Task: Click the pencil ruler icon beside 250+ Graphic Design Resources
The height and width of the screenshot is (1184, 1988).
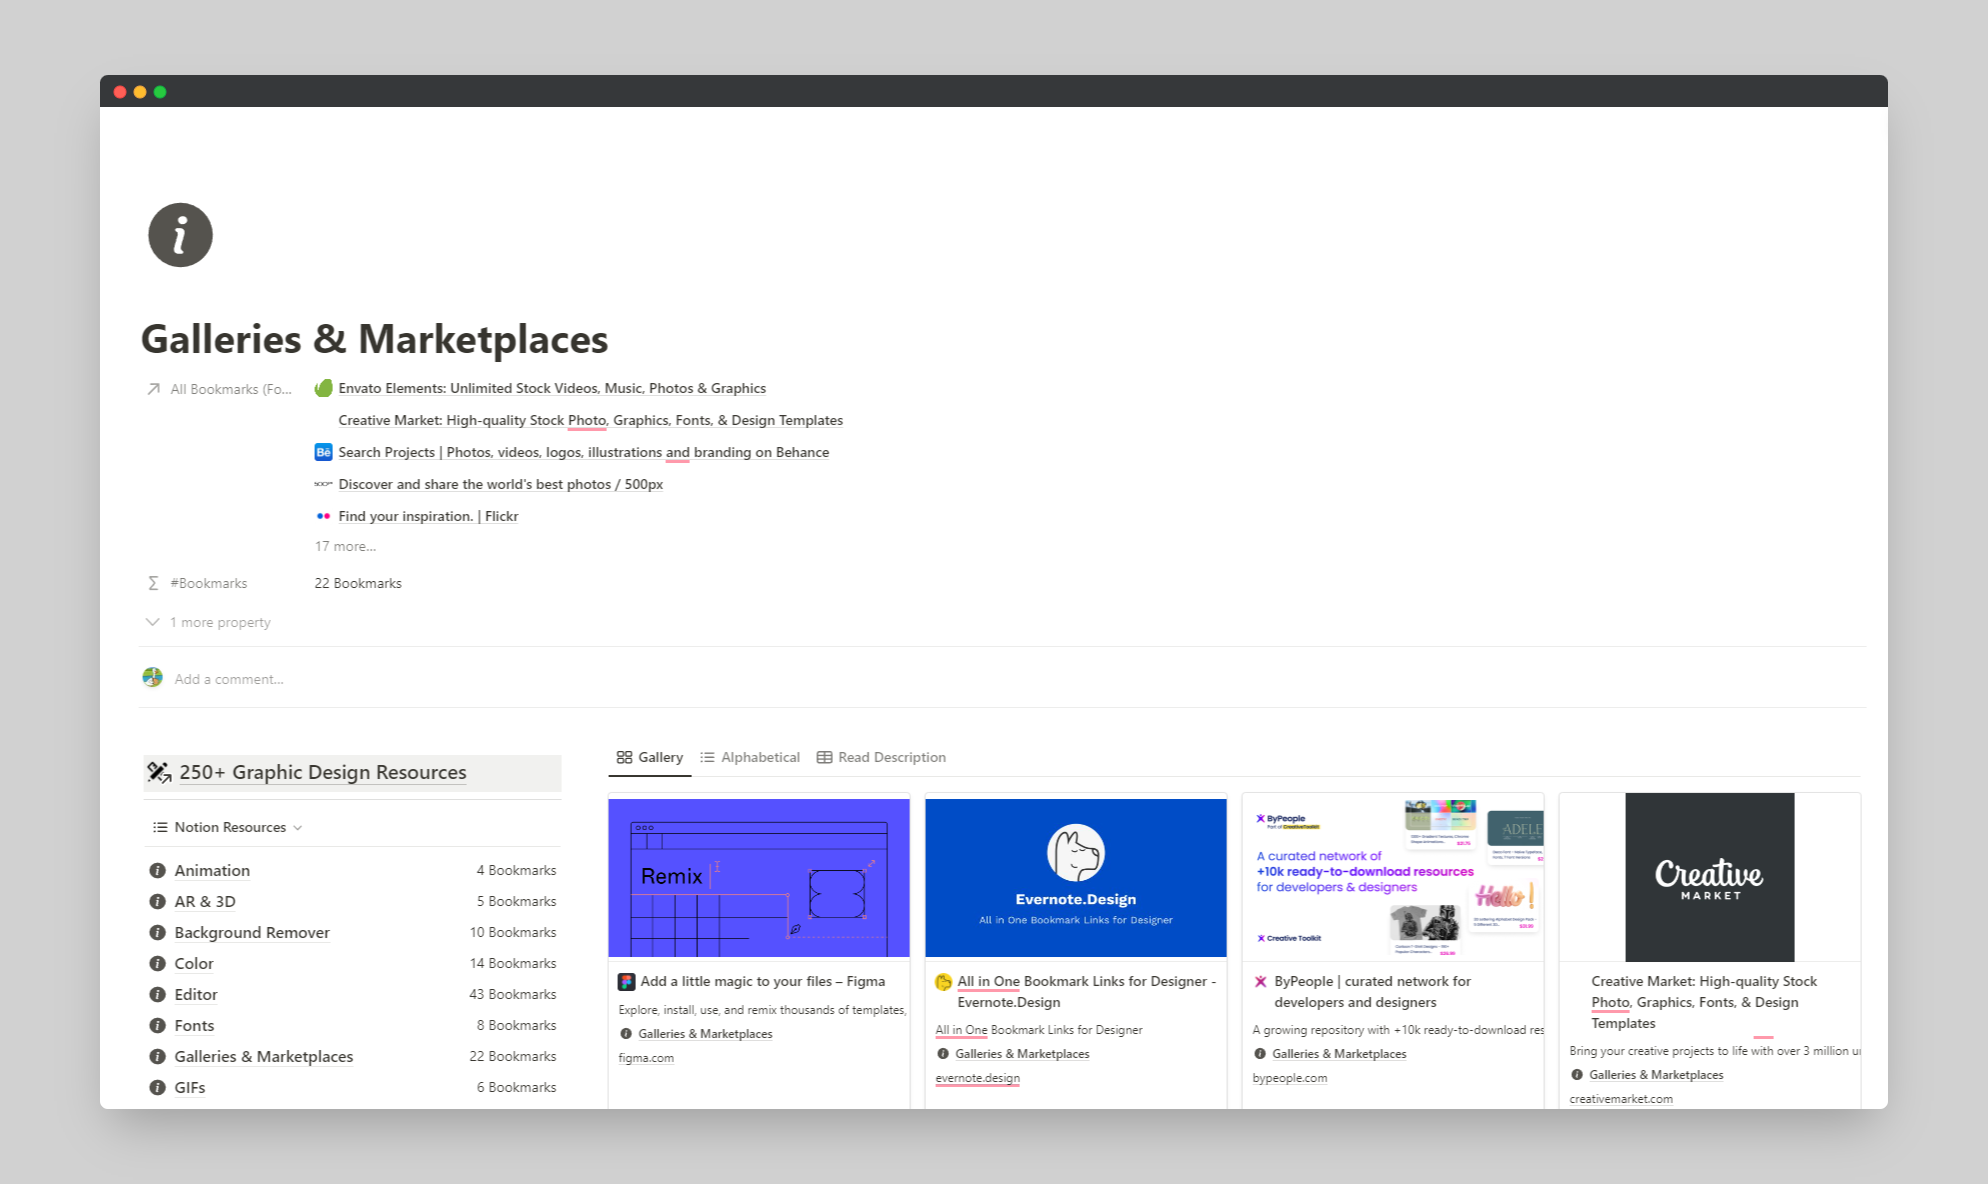Action: point(159,772)
